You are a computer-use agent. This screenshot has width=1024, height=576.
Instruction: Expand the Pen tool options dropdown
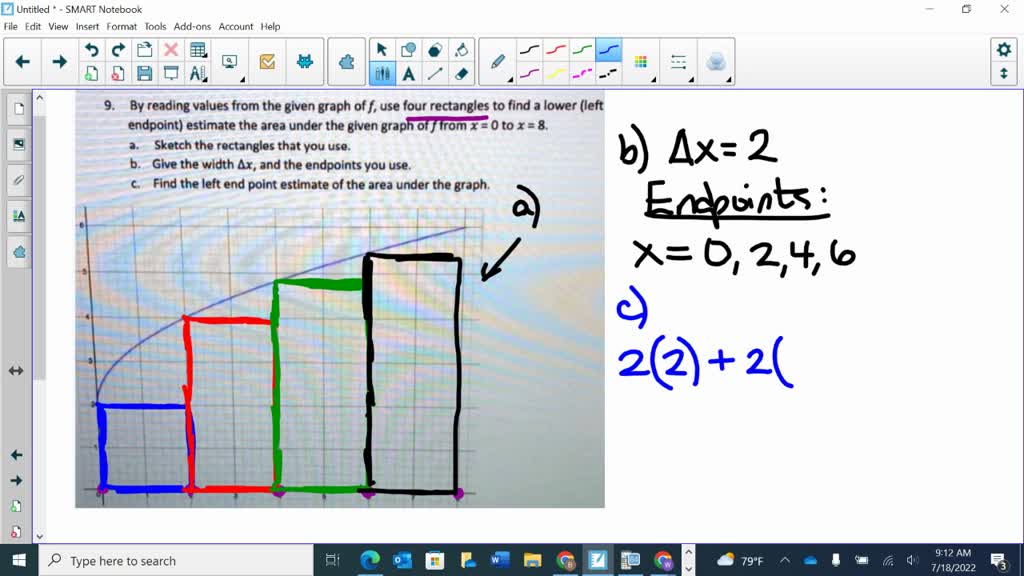511,80
